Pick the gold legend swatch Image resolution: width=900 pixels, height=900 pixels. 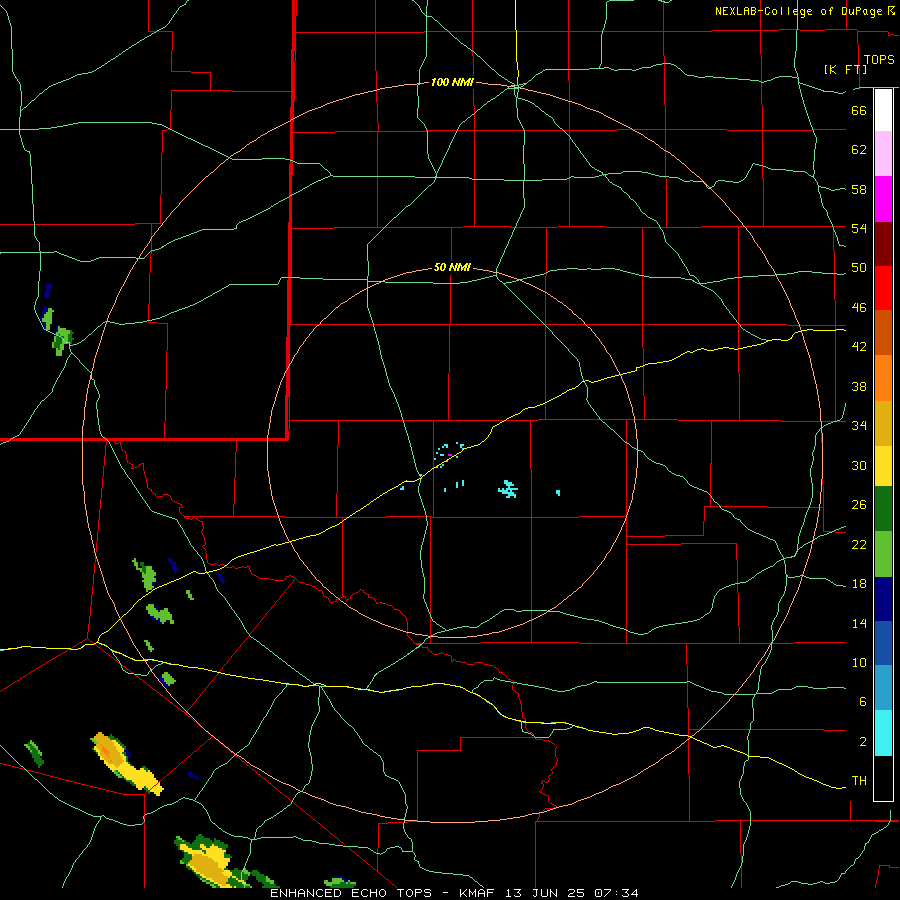point(883,423)
